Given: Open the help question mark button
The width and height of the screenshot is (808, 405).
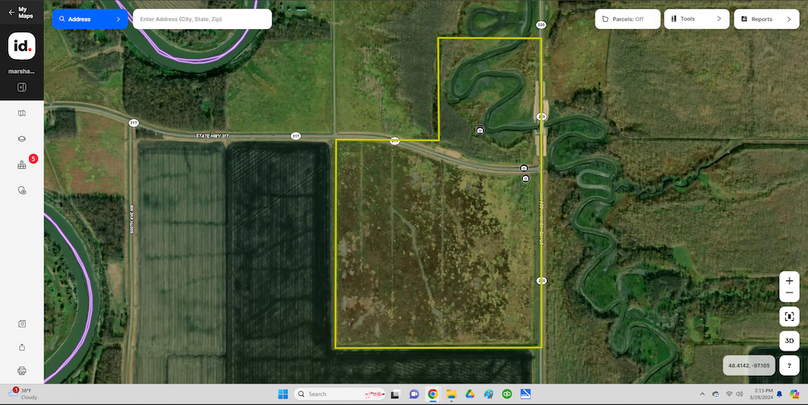Looking at the screenshot, I should [790, 365].
